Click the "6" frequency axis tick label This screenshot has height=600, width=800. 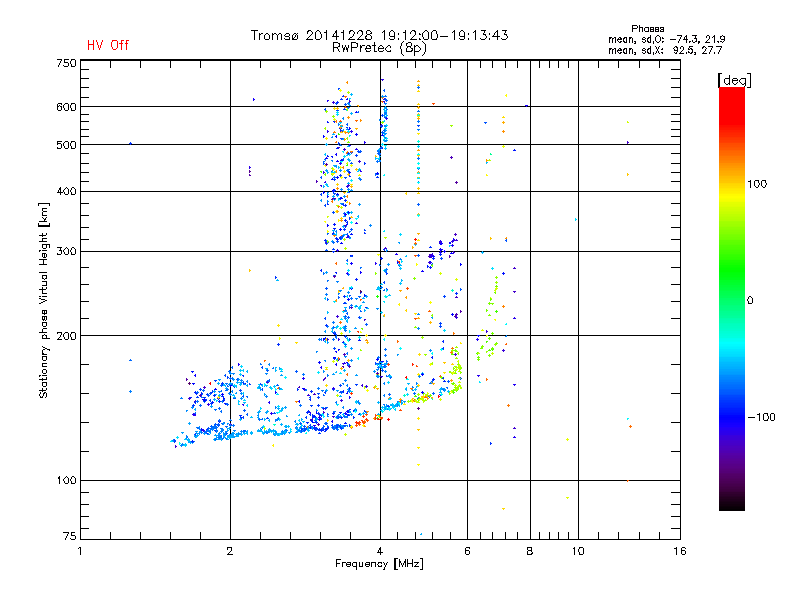click(x=467, y=551)
